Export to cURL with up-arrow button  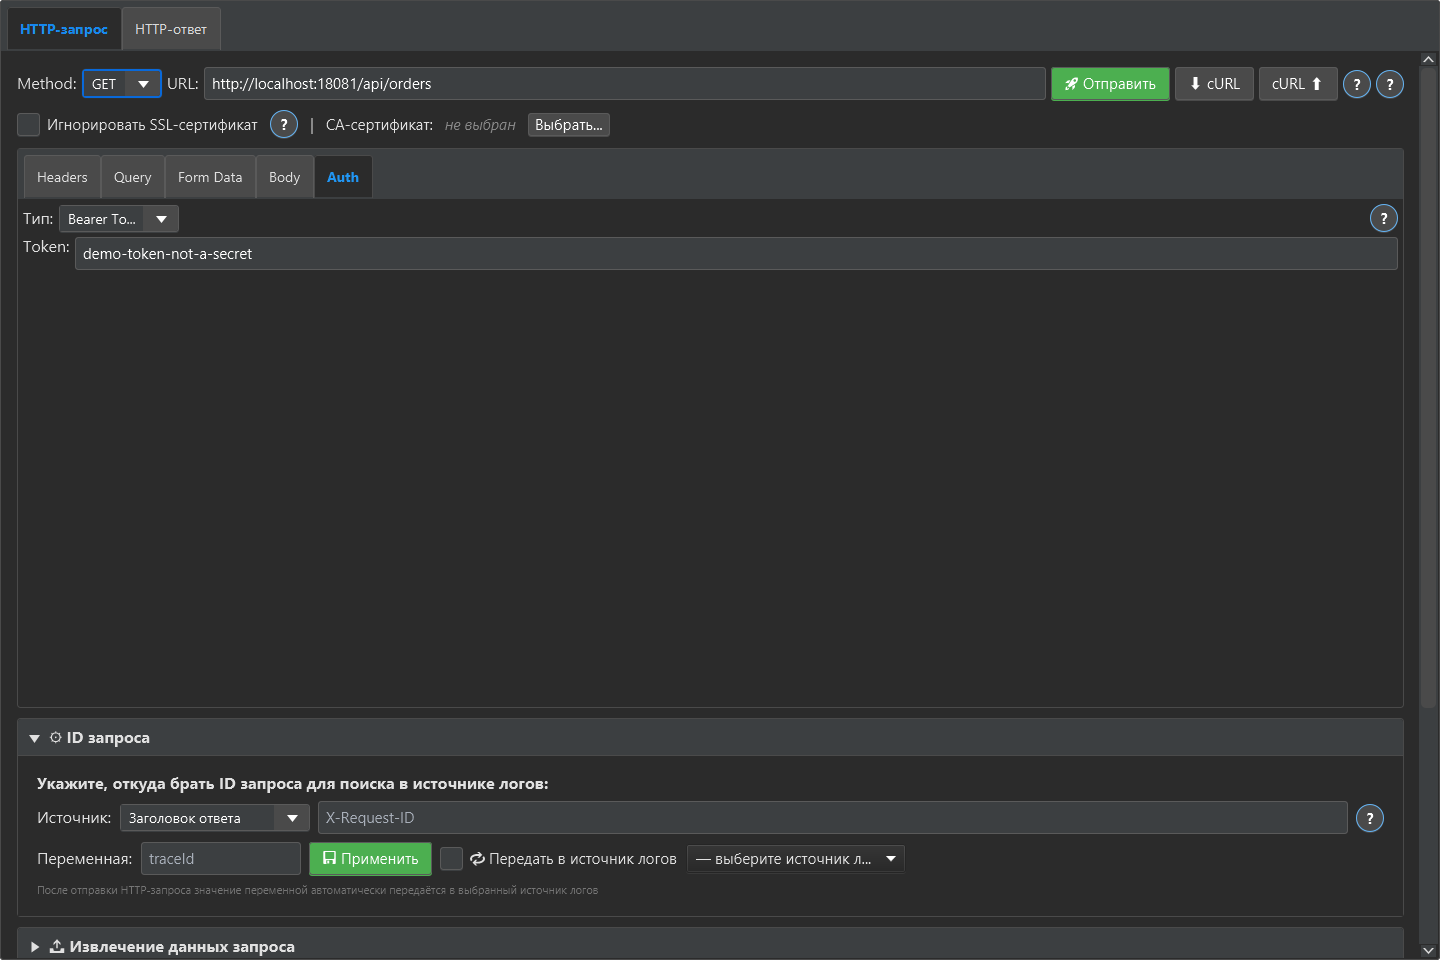[1297, 84]
